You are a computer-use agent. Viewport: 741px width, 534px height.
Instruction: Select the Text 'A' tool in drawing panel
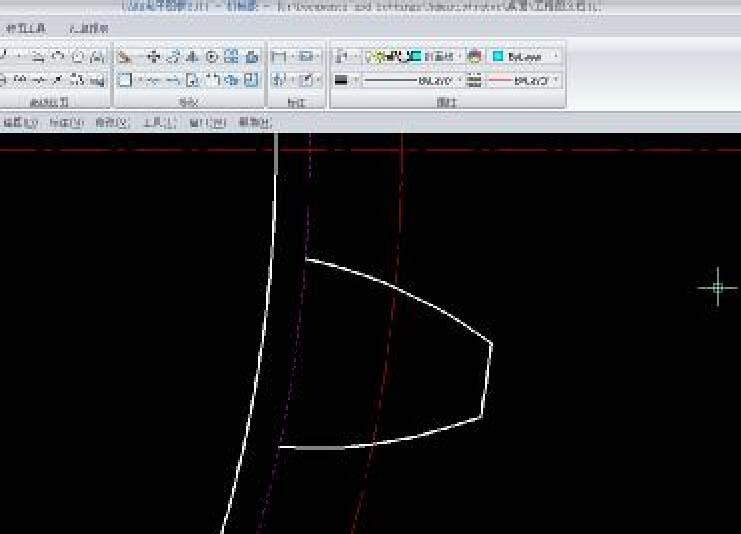click(97, 57)
